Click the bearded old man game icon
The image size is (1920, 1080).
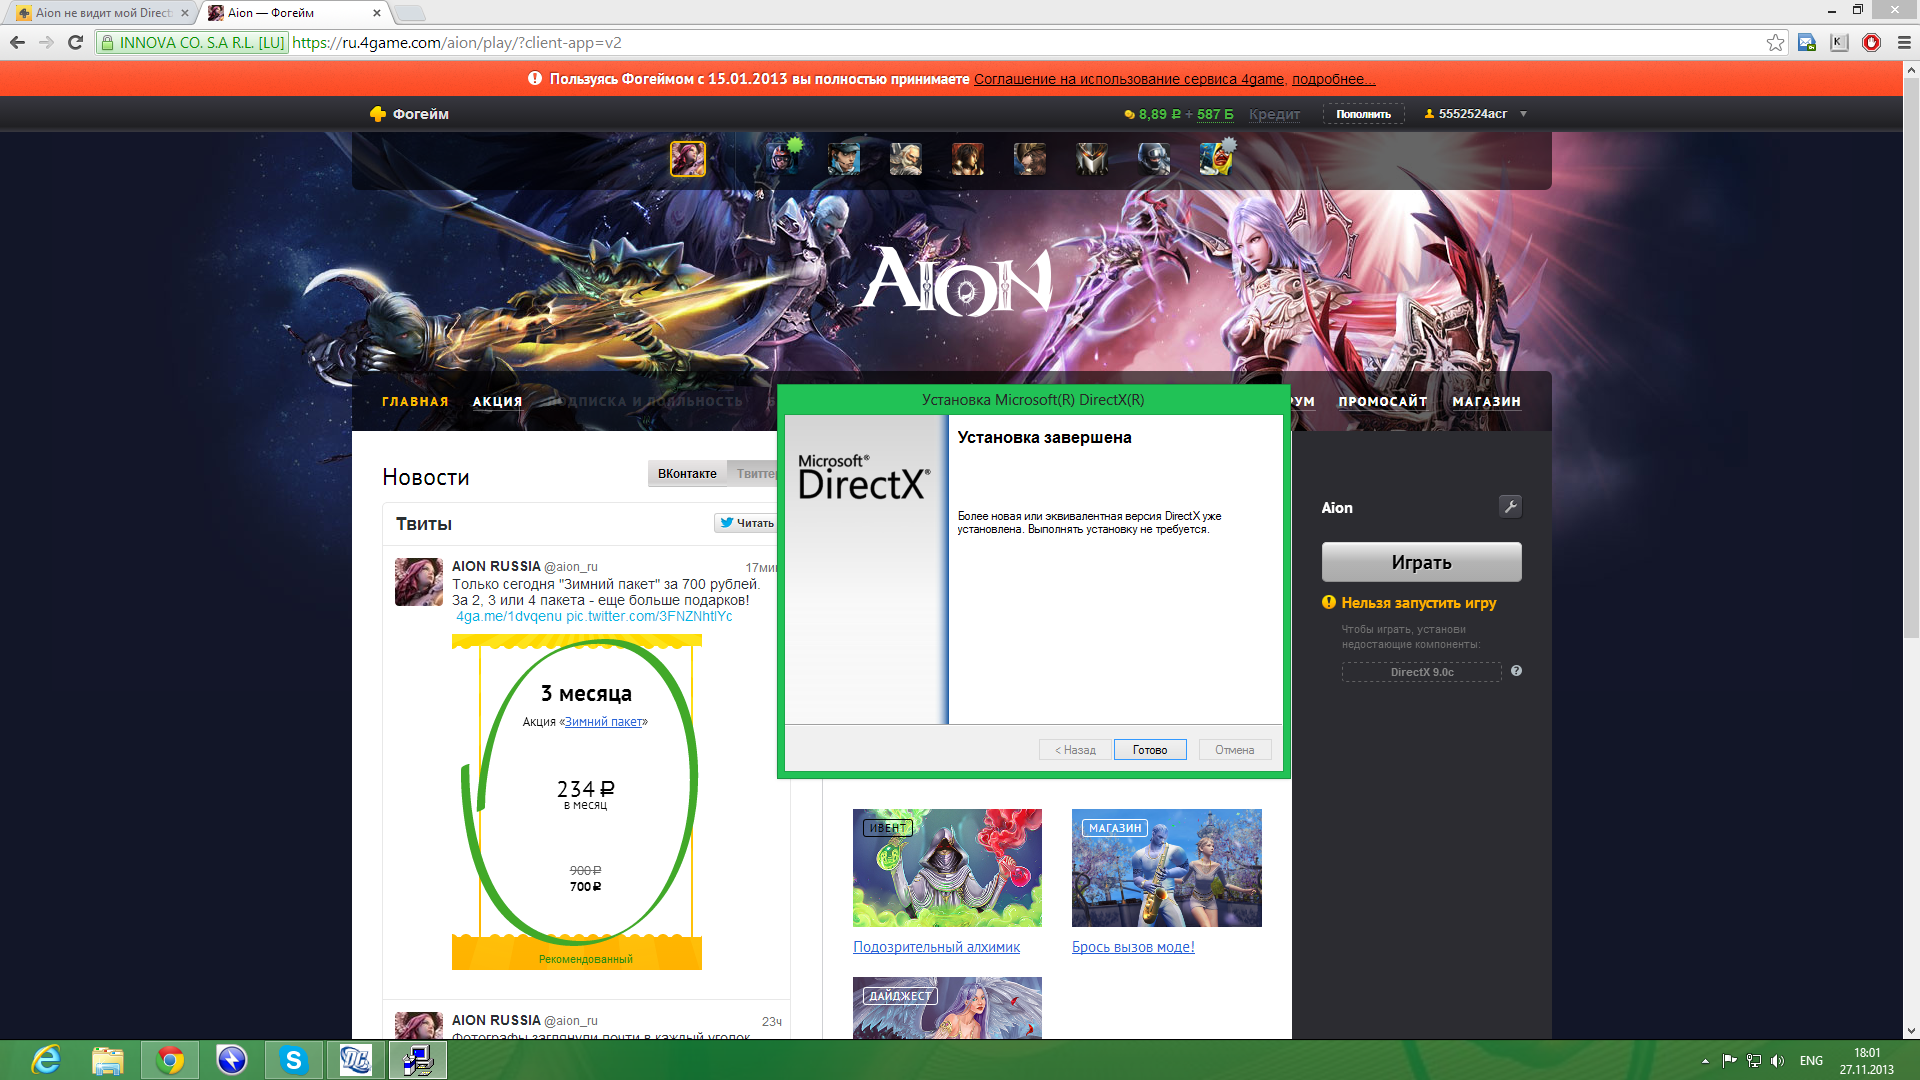point(906,159)
